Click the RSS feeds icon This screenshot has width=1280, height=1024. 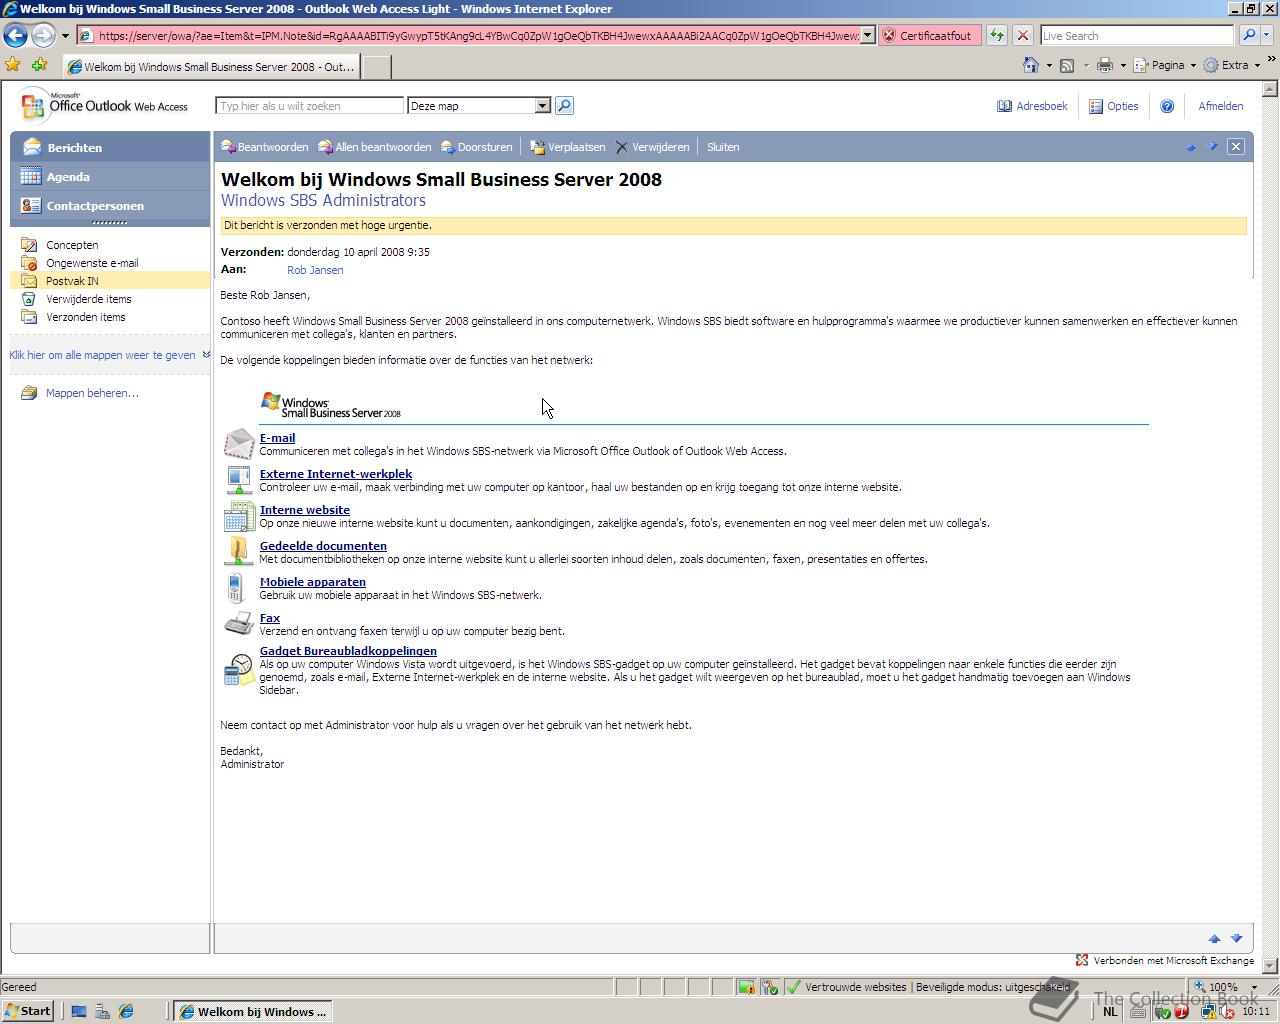(1067, 65)
